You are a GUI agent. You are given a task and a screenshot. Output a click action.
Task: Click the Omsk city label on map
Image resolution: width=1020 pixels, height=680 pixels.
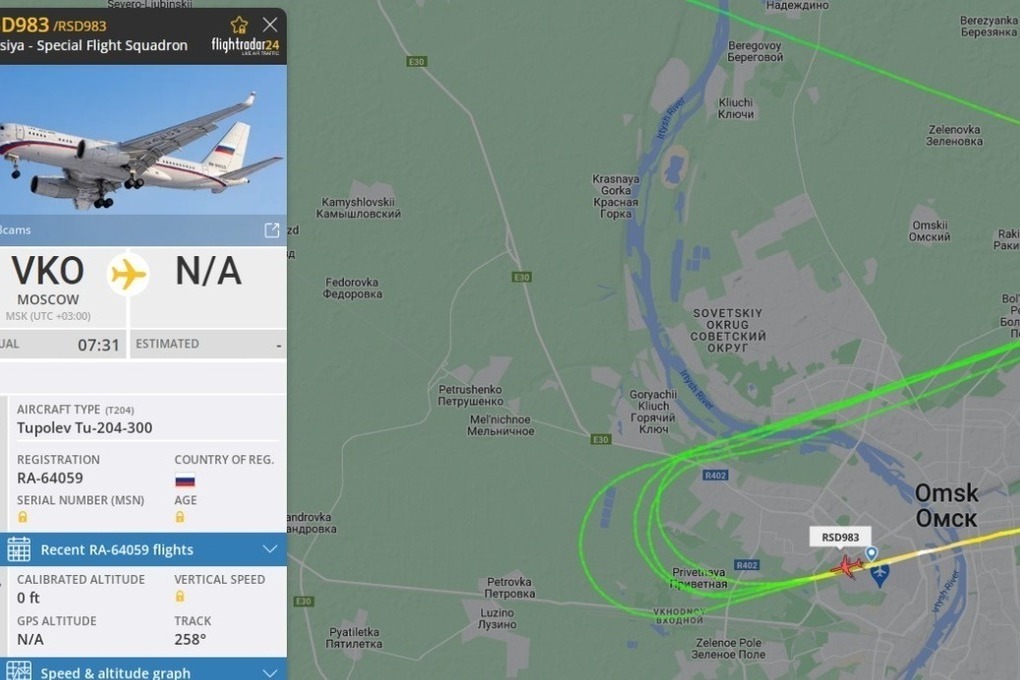946,506
